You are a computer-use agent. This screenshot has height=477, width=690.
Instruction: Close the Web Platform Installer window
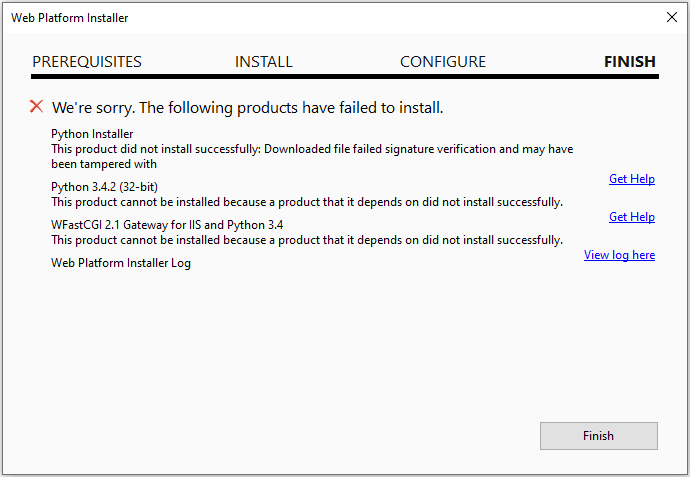[671, 17]
